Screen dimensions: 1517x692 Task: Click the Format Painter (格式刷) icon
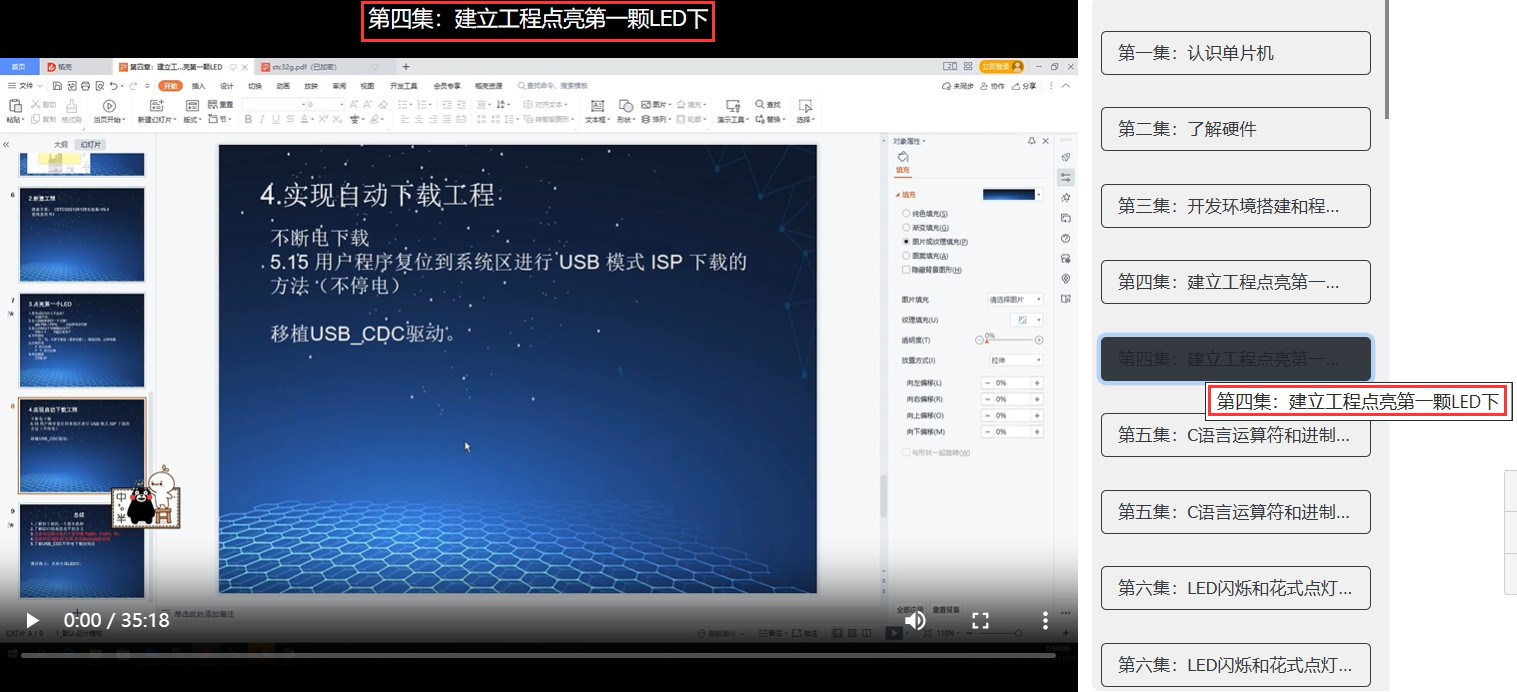tap(71, 106)
